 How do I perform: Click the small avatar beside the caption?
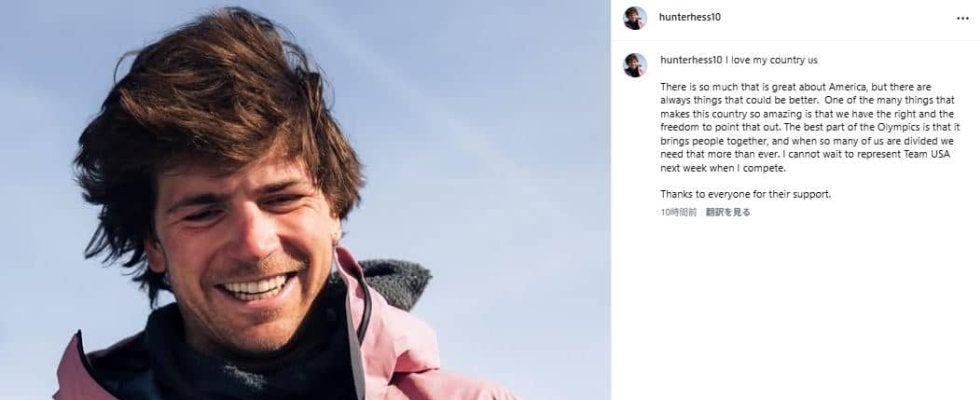(x=634, y=65)
